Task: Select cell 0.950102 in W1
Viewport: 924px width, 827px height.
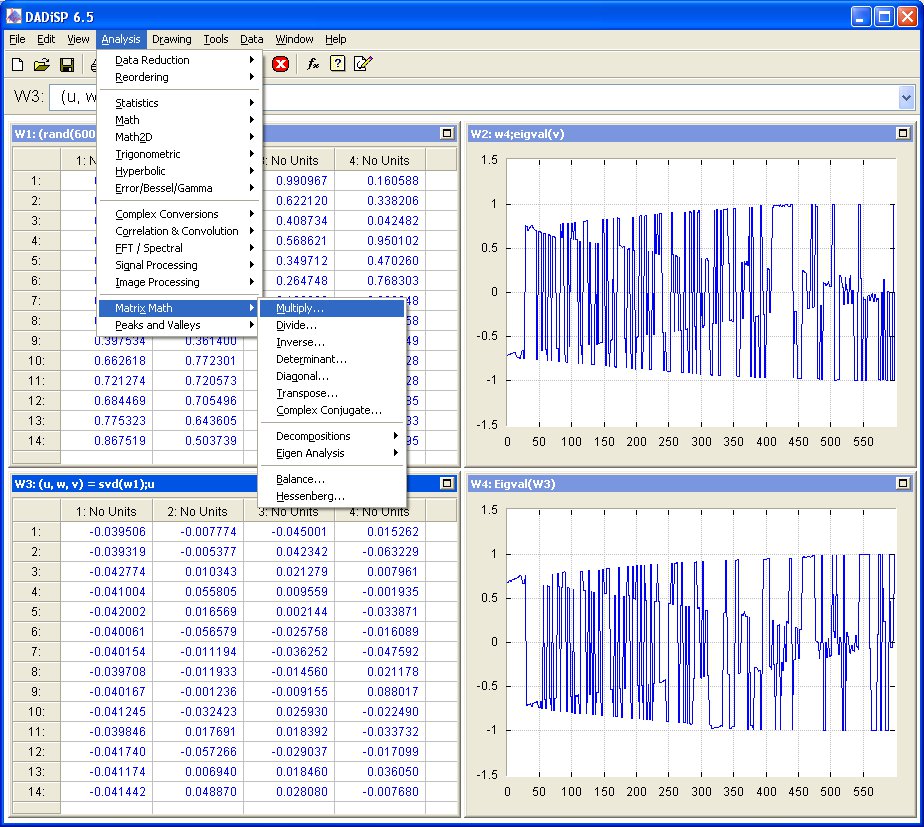Action: (x=380, y=241)
